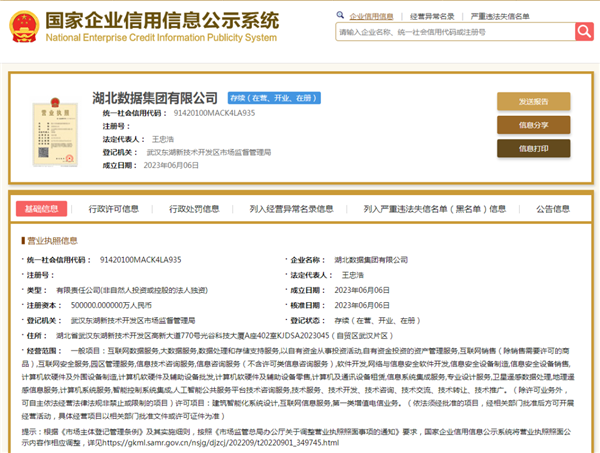Click the 经营范围 label

click(44, 351)
